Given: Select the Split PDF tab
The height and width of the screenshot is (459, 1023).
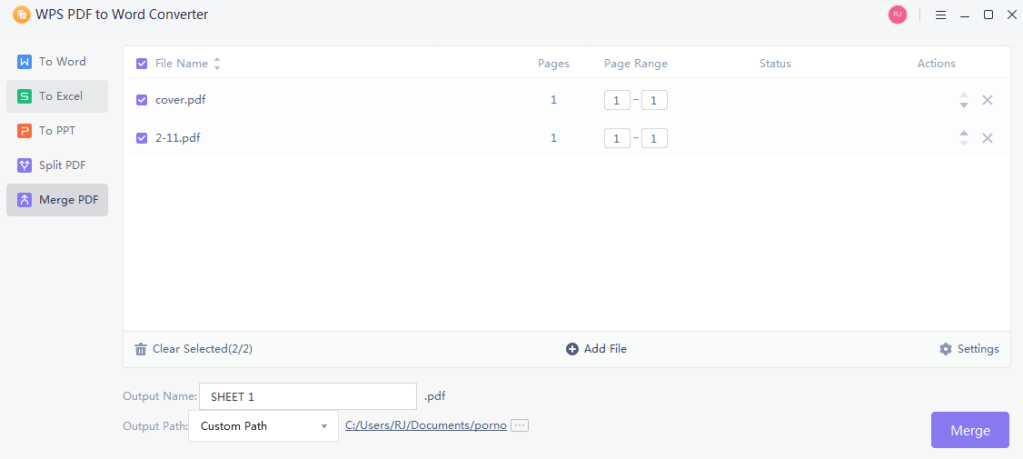Looking at the screenshot, I should point(57,165).
